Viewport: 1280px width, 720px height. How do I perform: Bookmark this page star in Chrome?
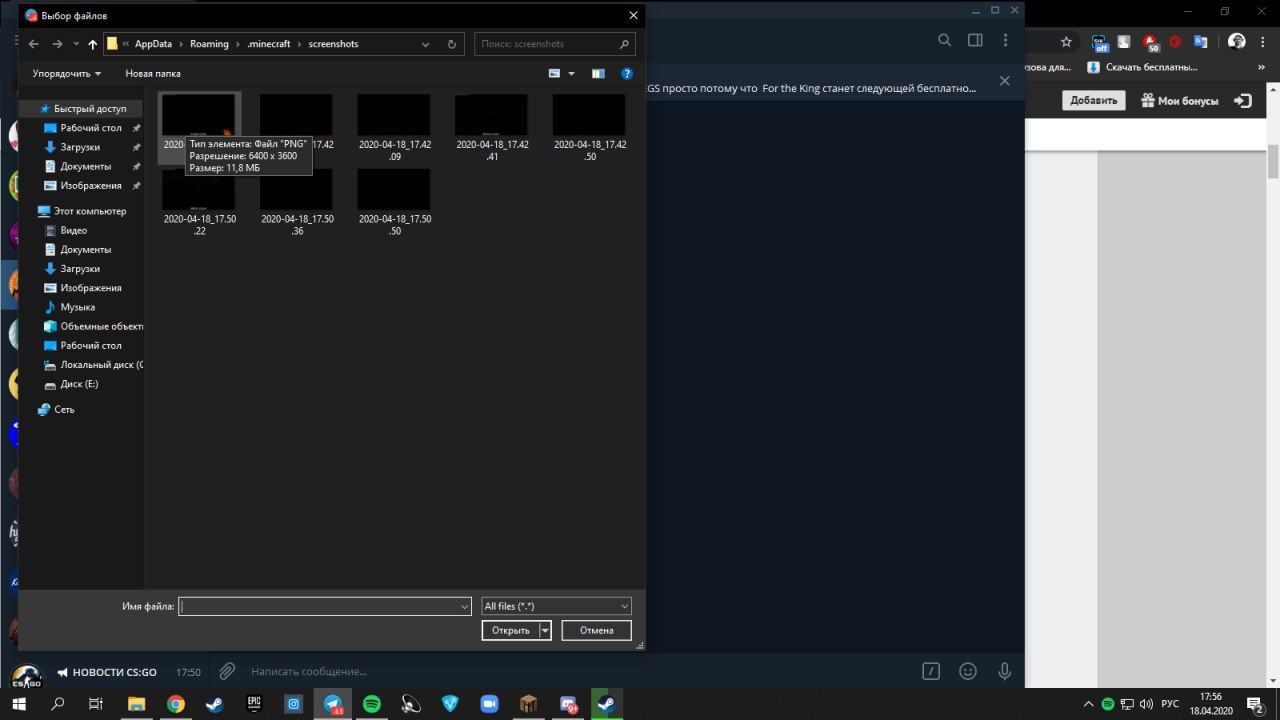click(1066, 42)
